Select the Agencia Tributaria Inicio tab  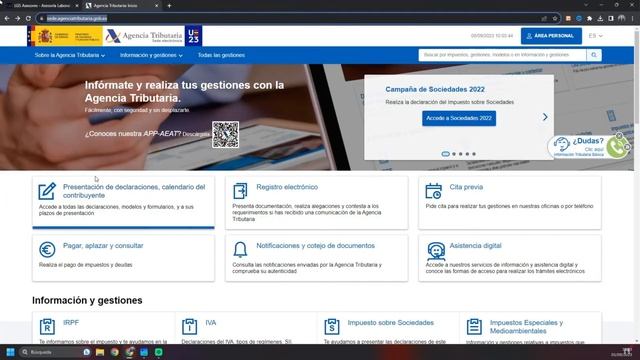pyautogui.click(x=122, y=6)
